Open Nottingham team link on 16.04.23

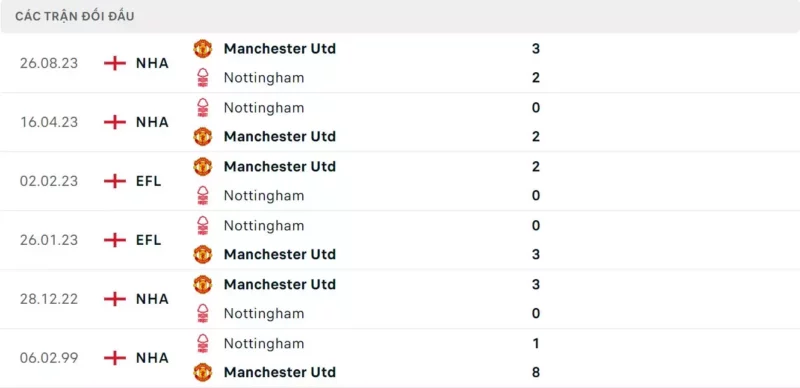[x=264, y=108]
